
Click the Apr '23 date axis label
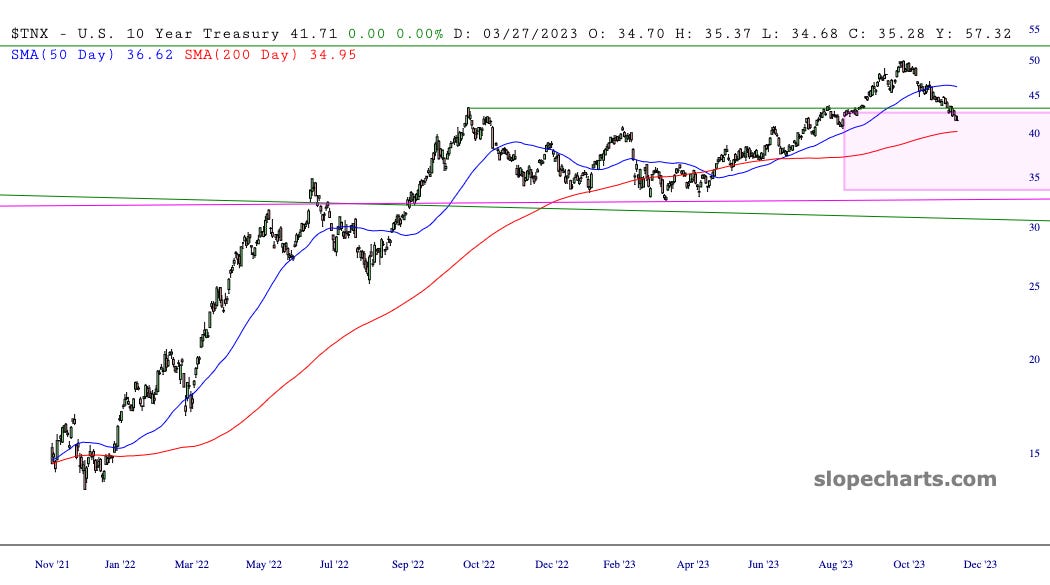coord(693,564)
